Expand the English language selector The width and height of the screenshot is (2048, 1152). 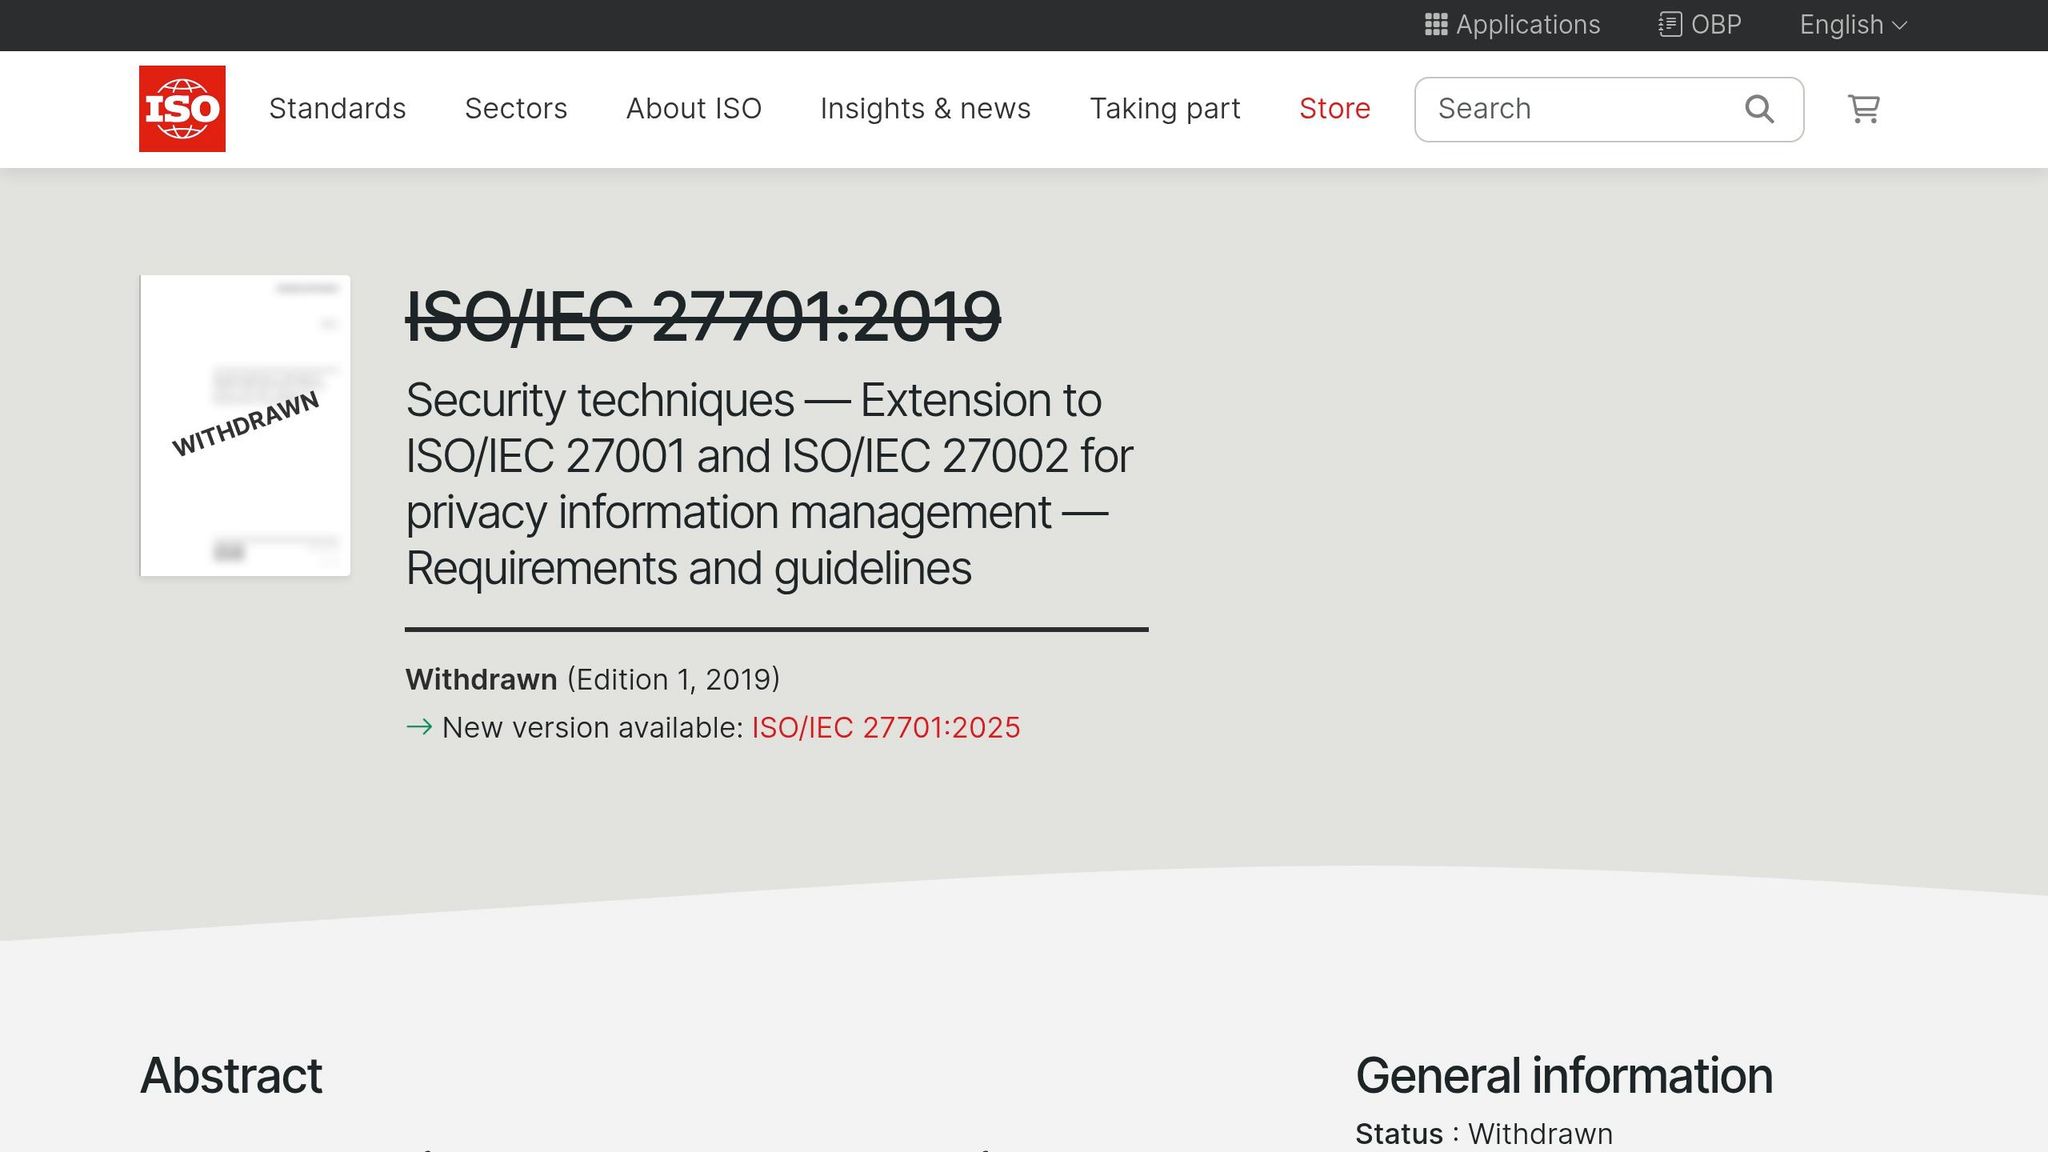1851,24
